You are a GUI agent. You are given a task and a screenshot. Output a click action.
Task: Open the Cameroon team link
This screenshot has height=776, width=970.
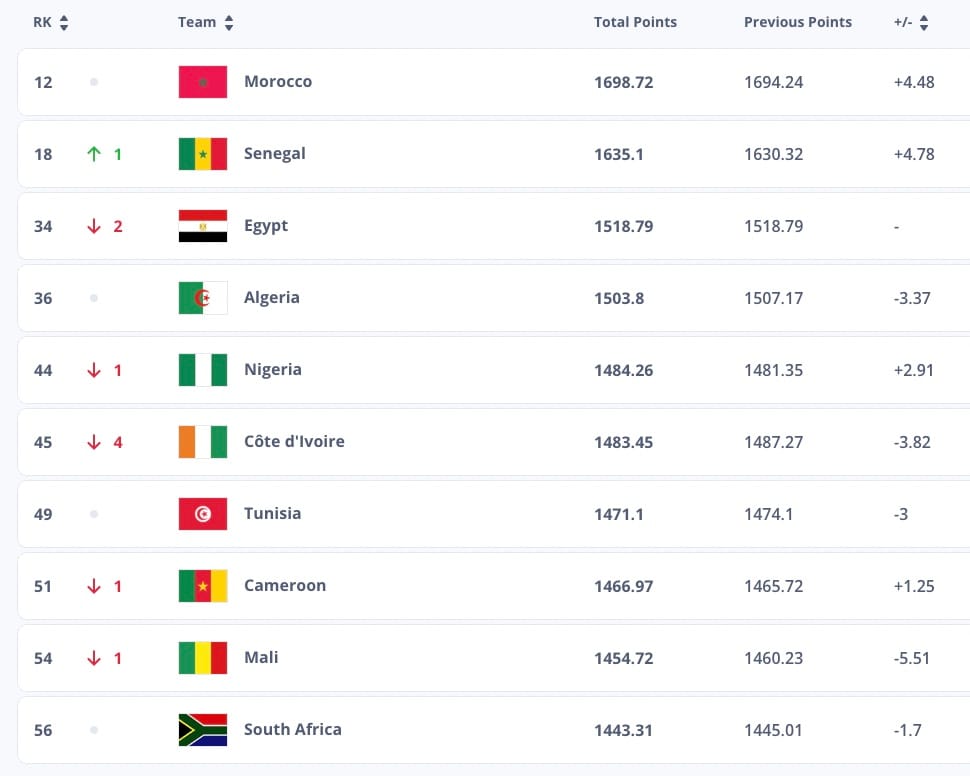(x=285, y=585)
